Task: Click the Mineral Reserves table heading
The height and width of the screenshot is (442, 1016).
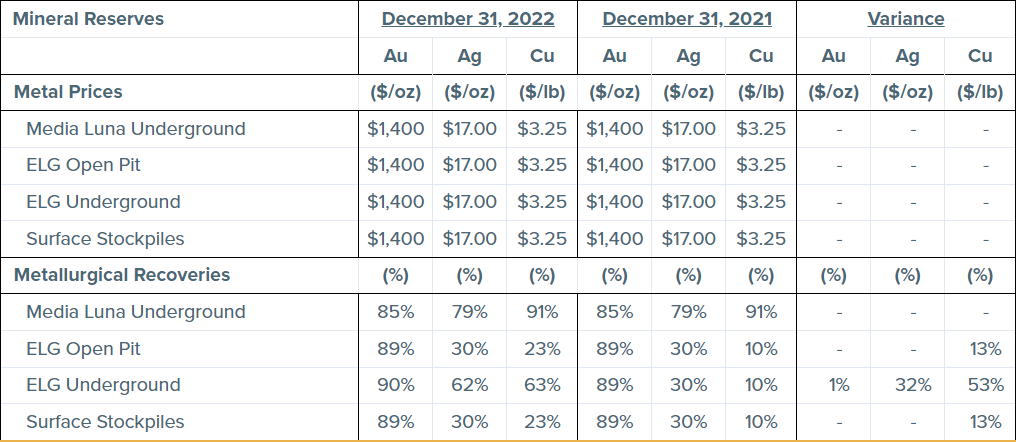Action: 88,19
